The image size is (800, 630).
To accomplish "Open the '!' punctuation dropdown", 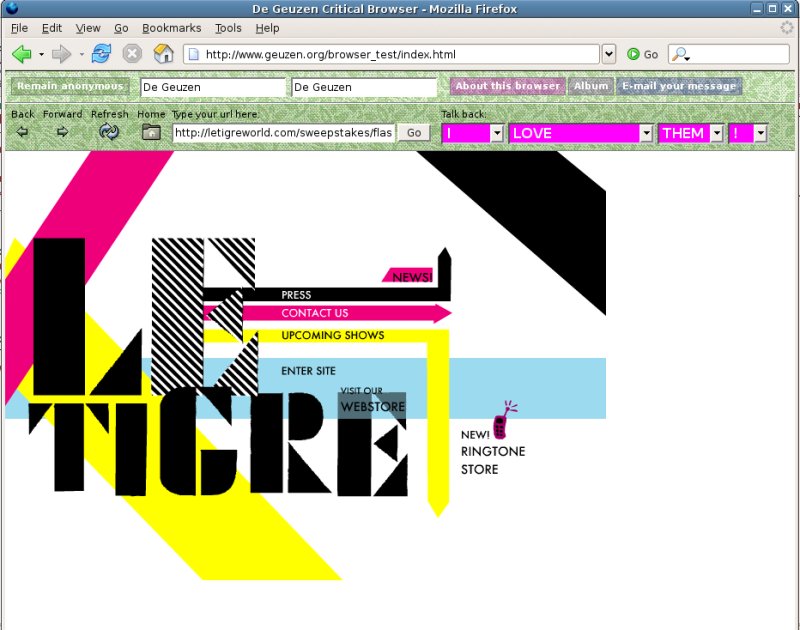I will coord(761,134).
